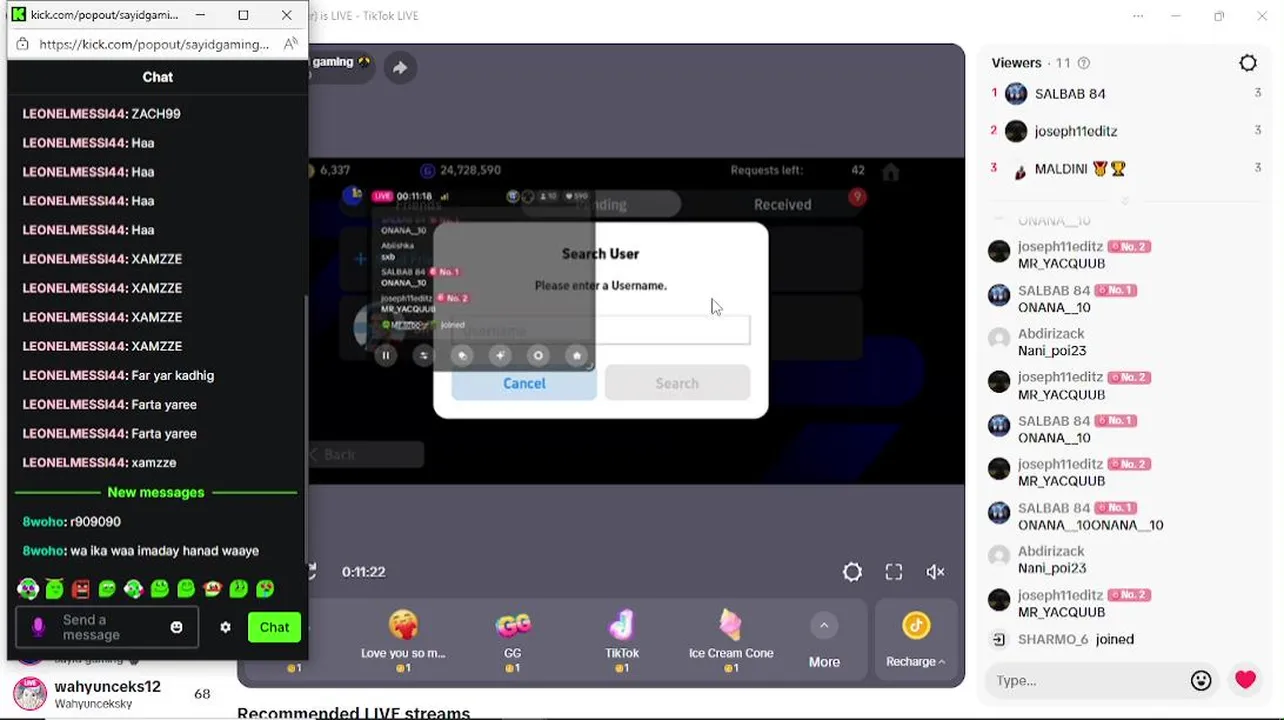Viewport: 1284px width, 720px height.
Task: Open the TikTok window more options ellipsis
Action: point(1138,16)
